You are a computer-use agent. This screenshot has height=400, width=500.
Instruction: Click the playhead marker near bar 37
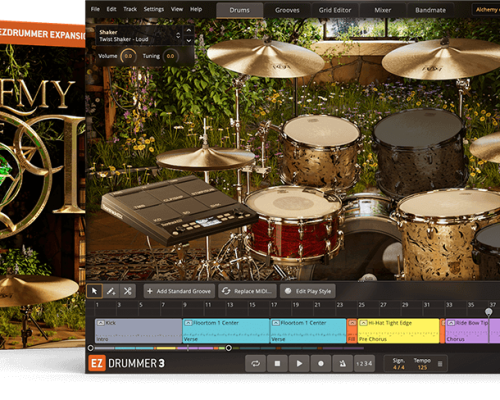coord(489,312)
